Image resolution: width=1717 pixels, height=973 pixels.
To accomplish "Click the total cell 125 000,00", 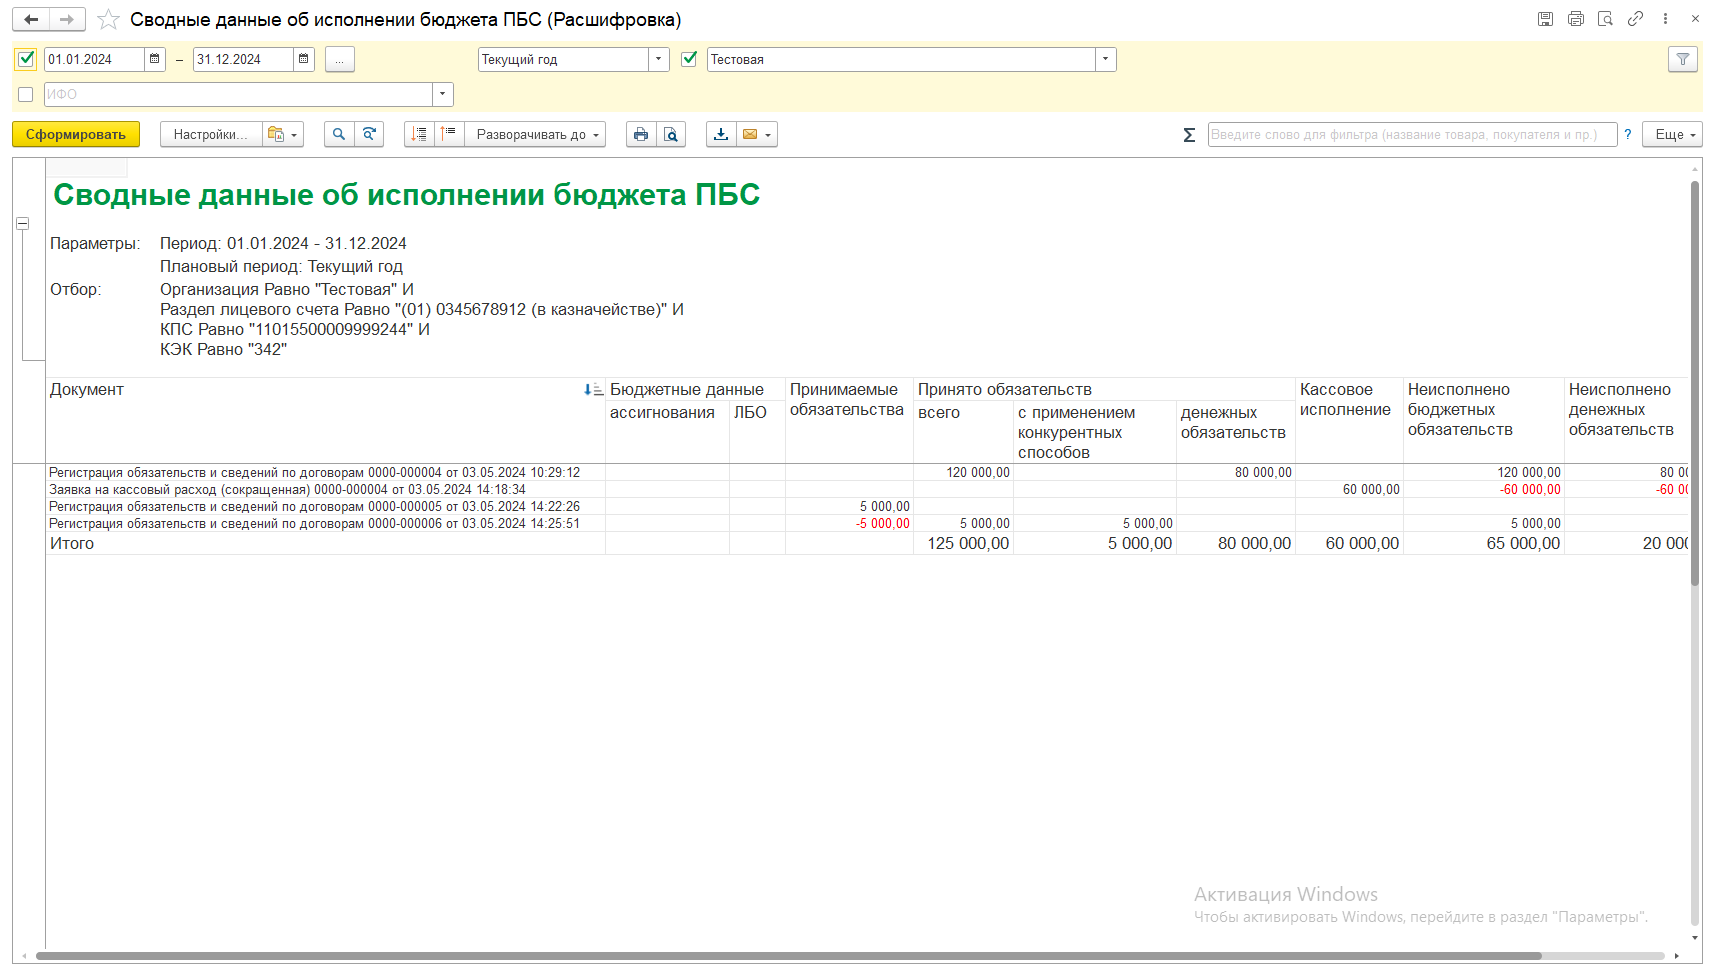I will (968, 543).
